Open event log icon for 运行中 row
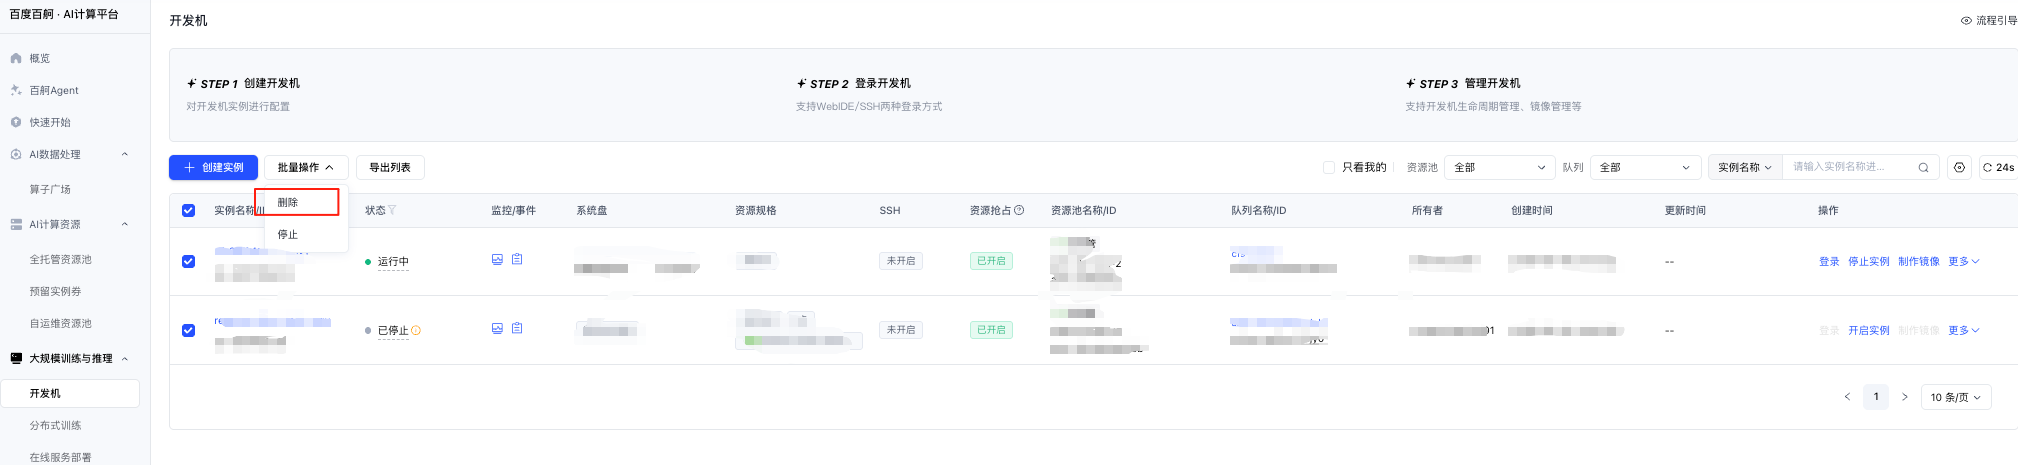Screen dimensions: 2018x465 [517, 259]
